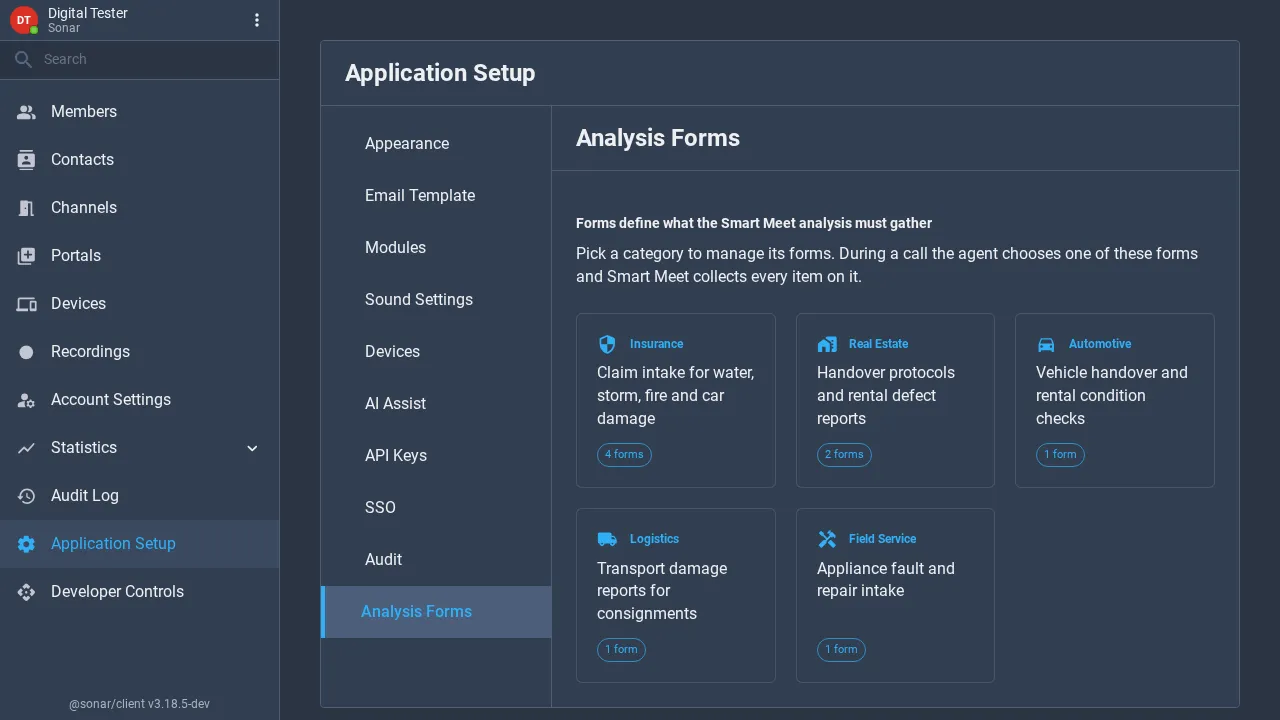Screen dimensions: 1280x720
Task: Open AI Assist settings
Action: (436, 404)
